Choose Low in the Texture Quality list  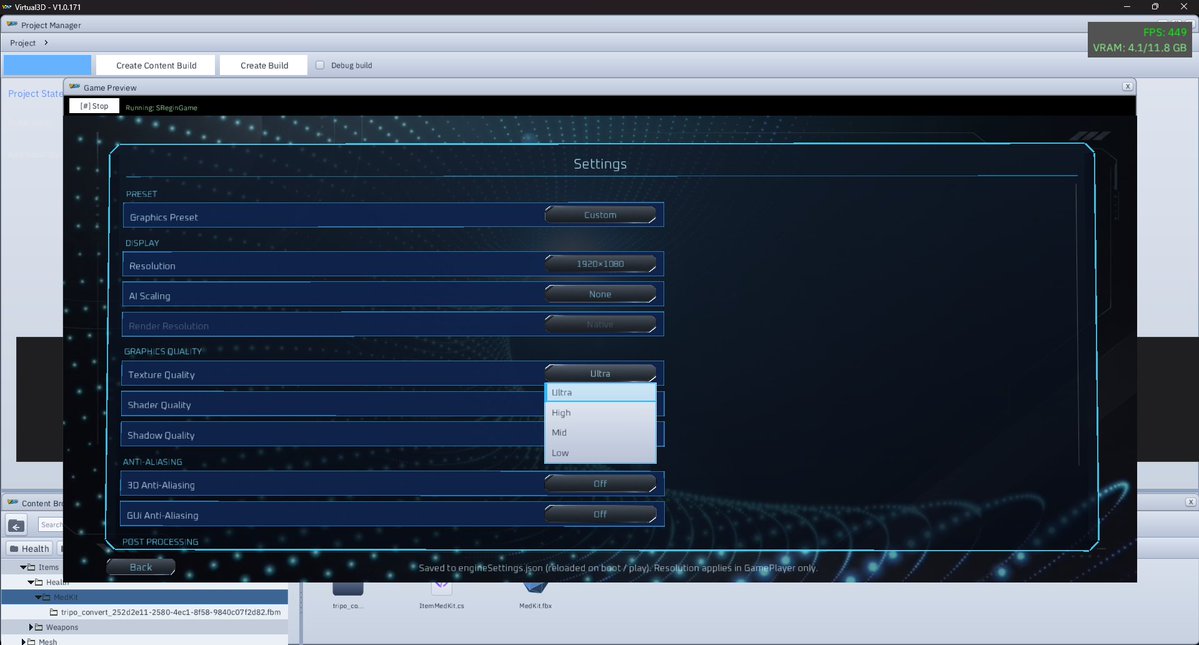tap(600, 452)
